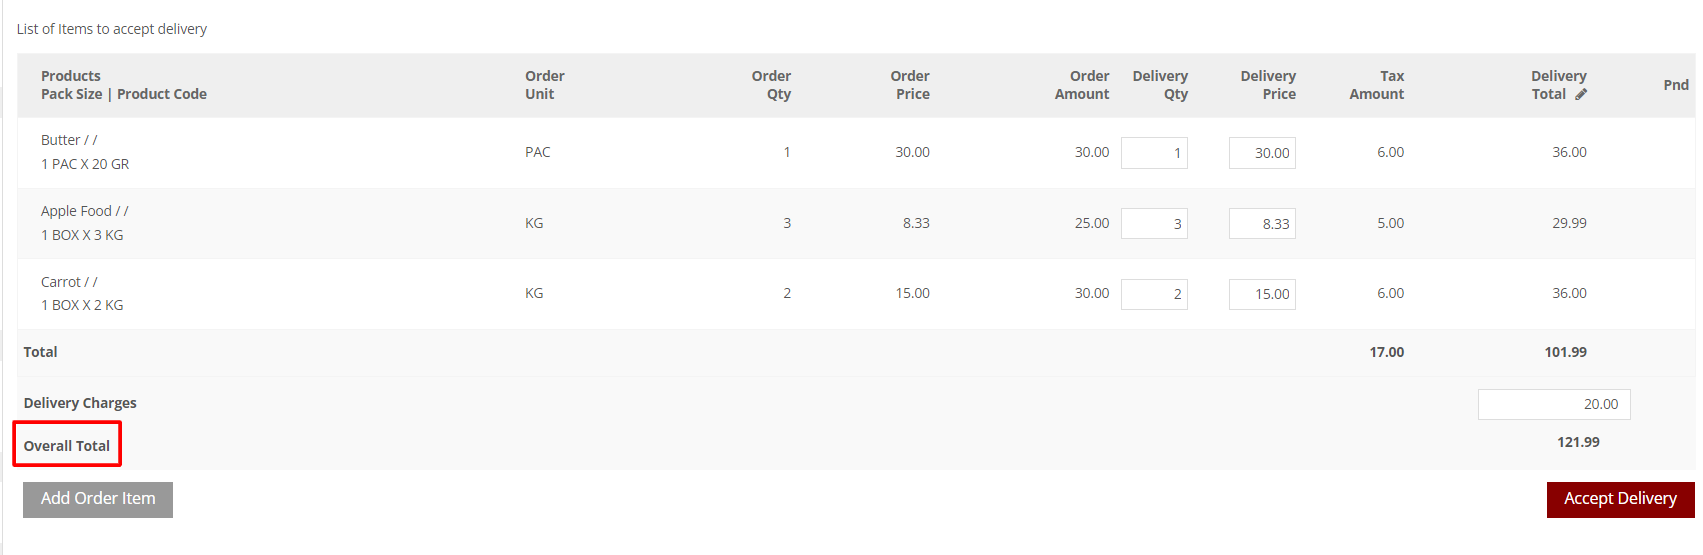Select the Carrot product row name
This screenshot has height=555, width=1703.
60,282
